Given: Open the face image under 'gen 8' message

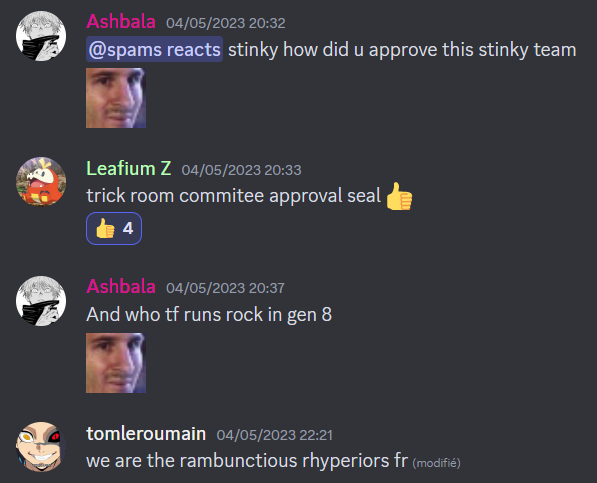Looking at the screenshot, I should click(x=116, y=363).
